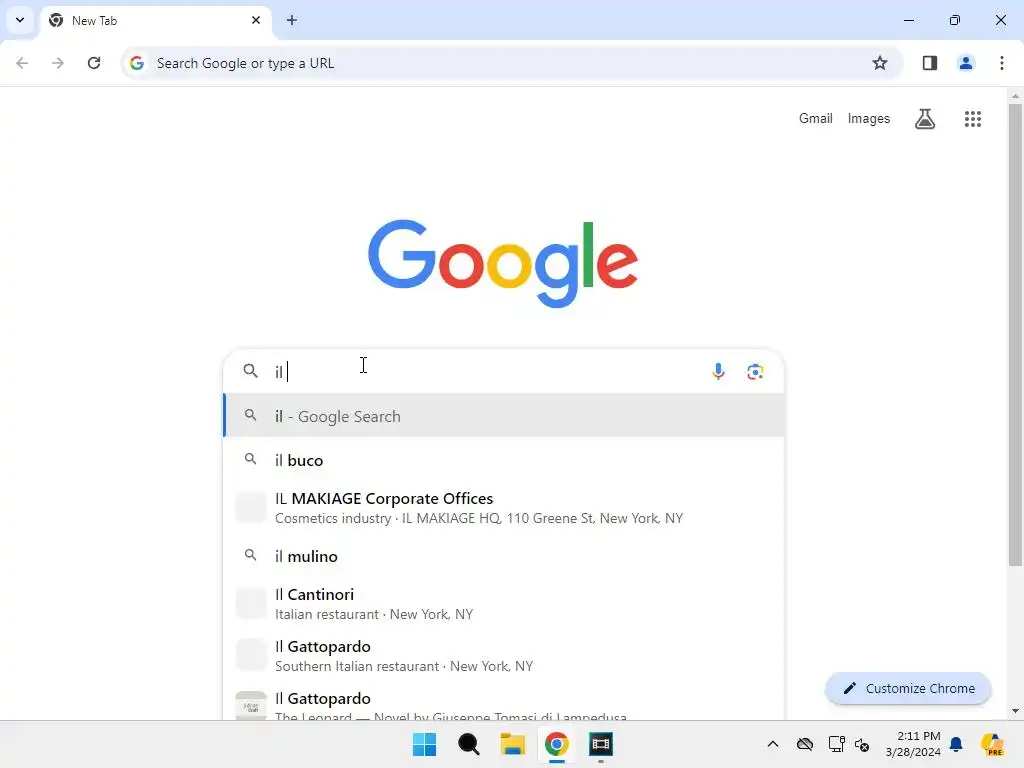
Task: Open the Chrome side panel
Action: (929, 63)
